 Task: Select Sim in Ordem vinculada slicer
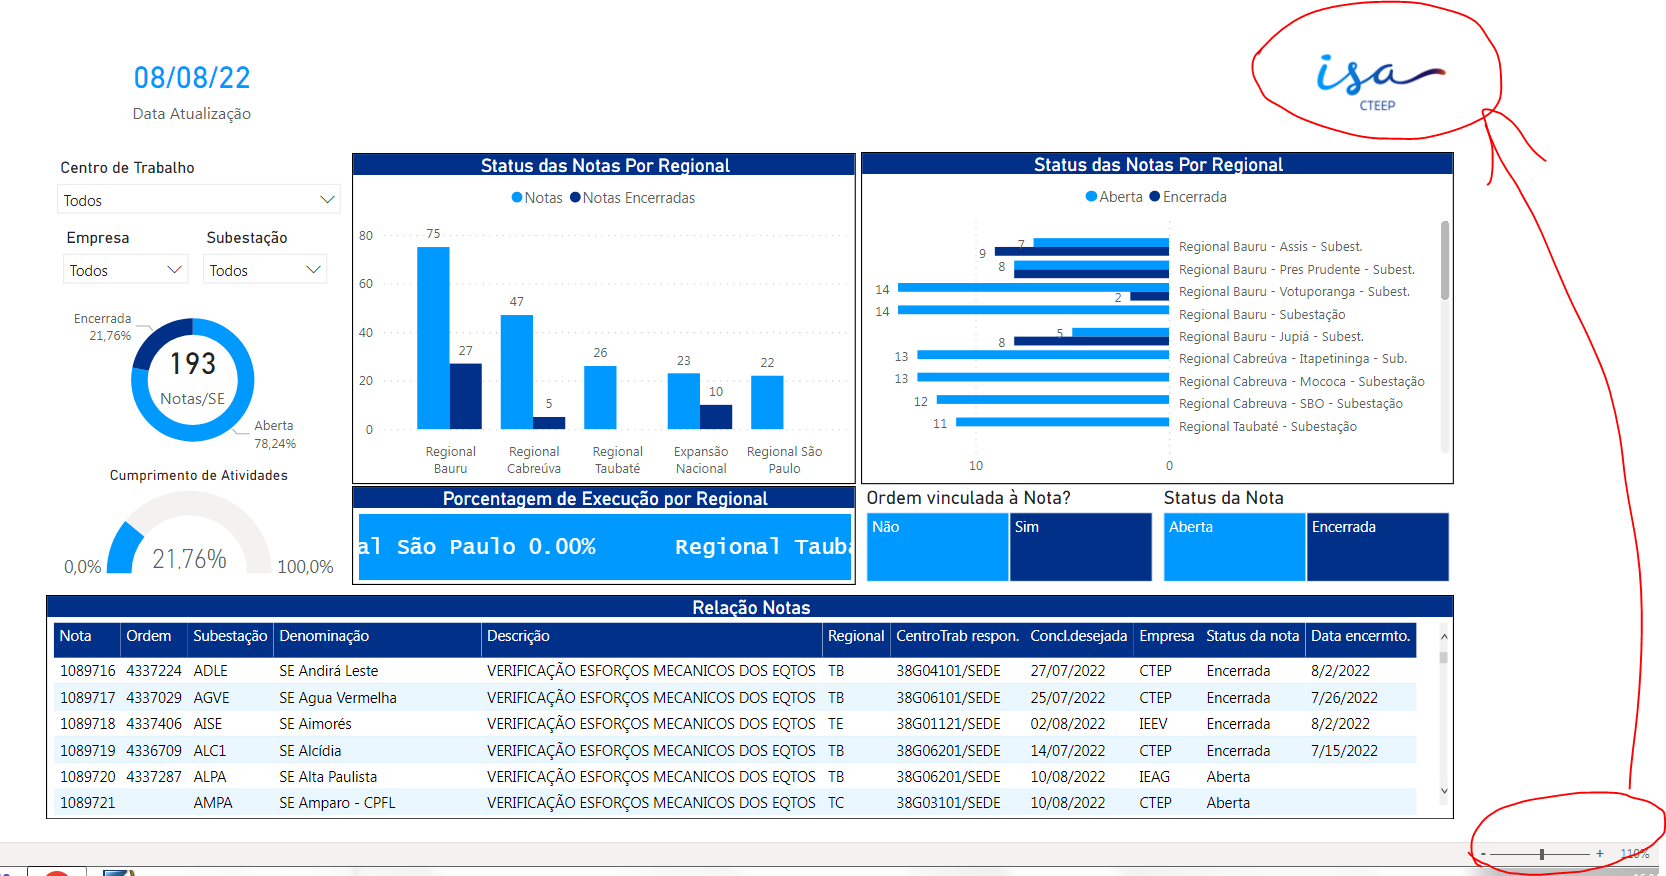(1080, 546)
